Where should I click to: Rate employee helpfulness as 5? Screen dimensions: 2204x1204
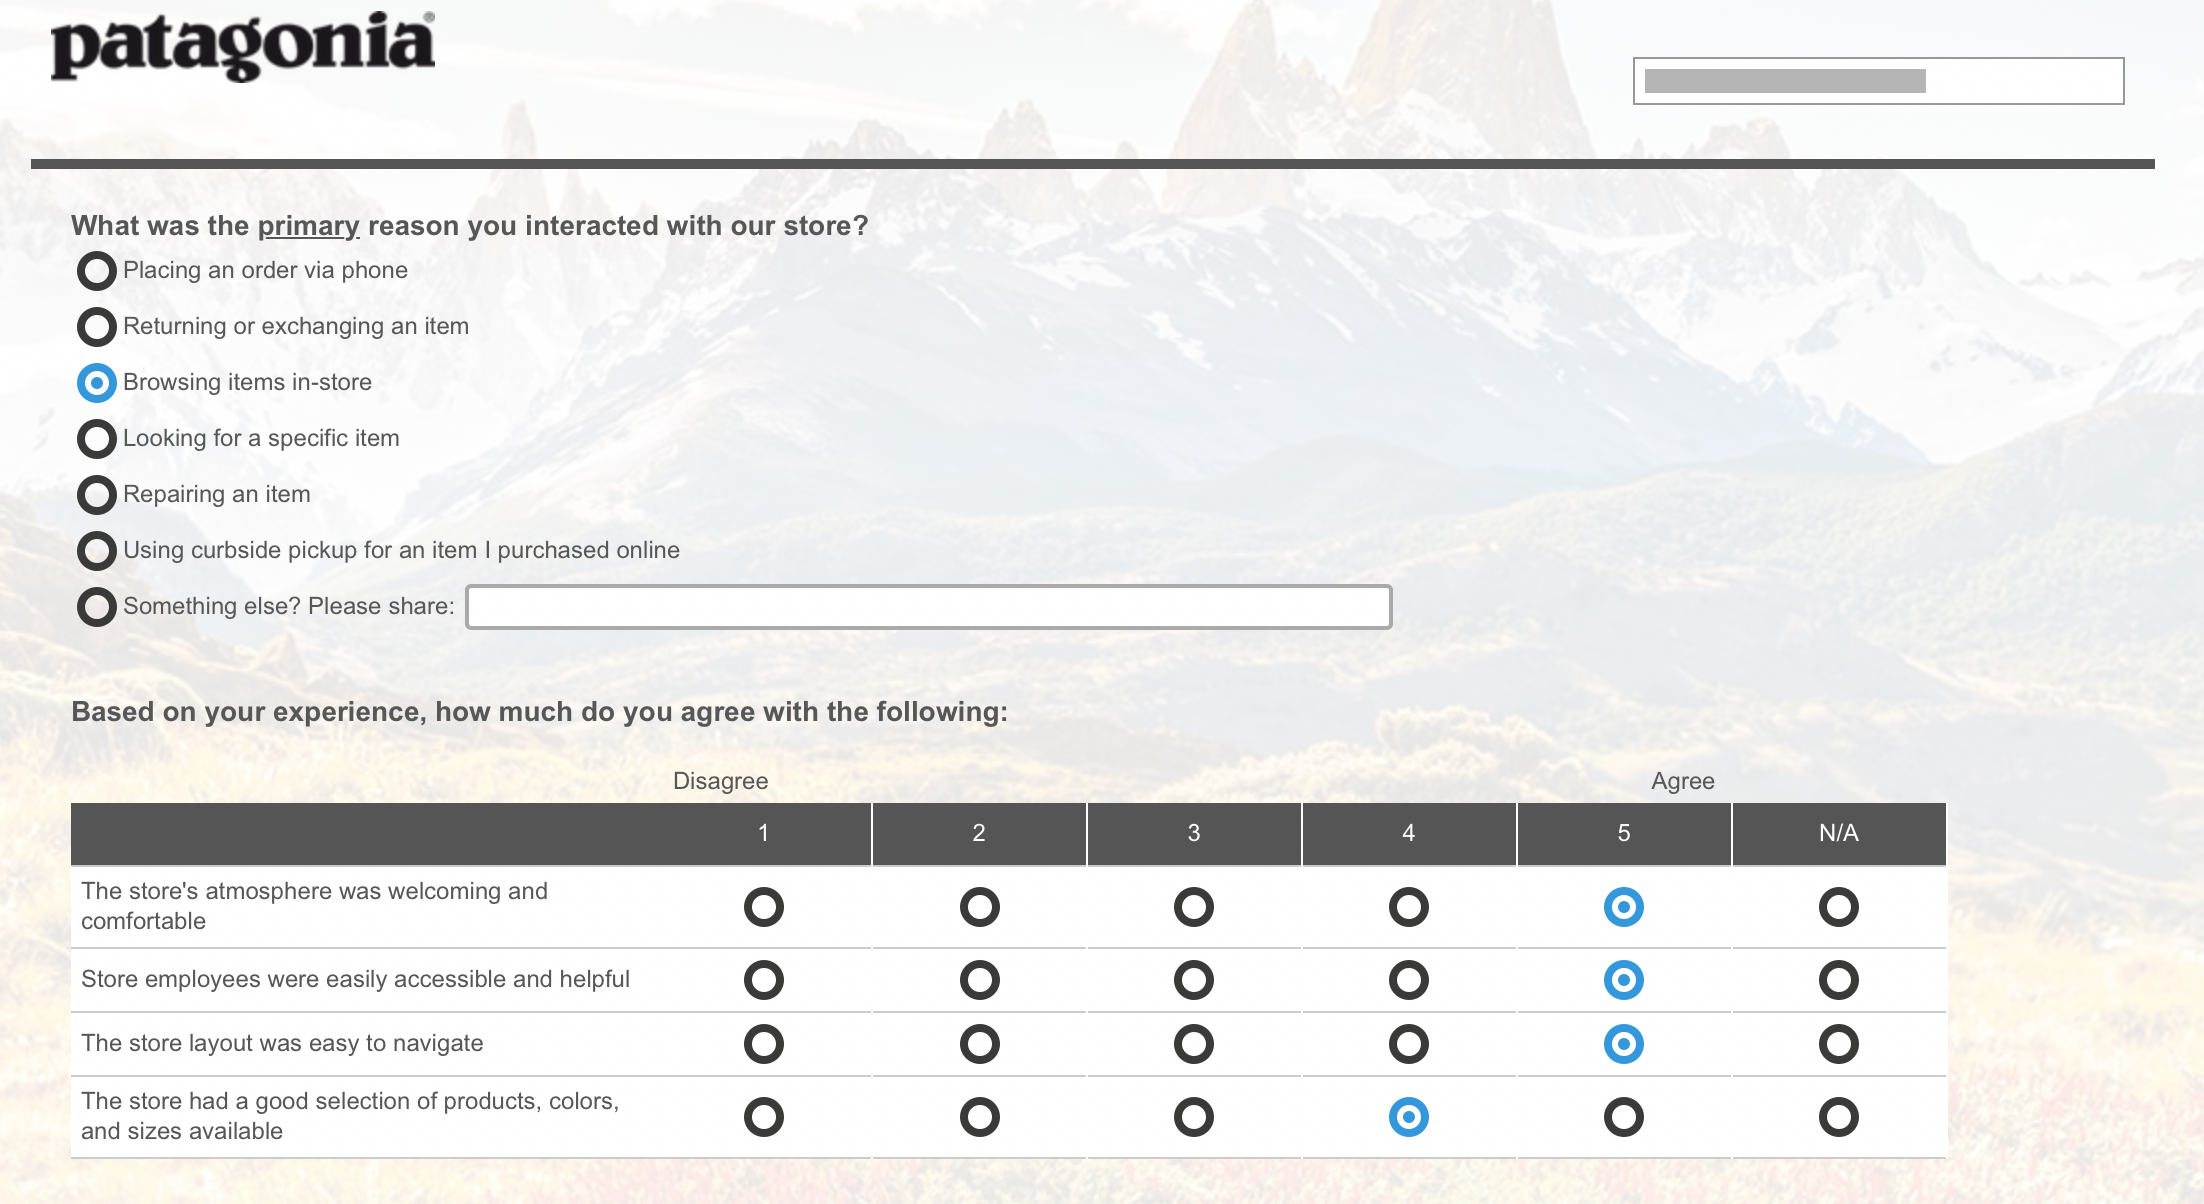(1623, 980)
